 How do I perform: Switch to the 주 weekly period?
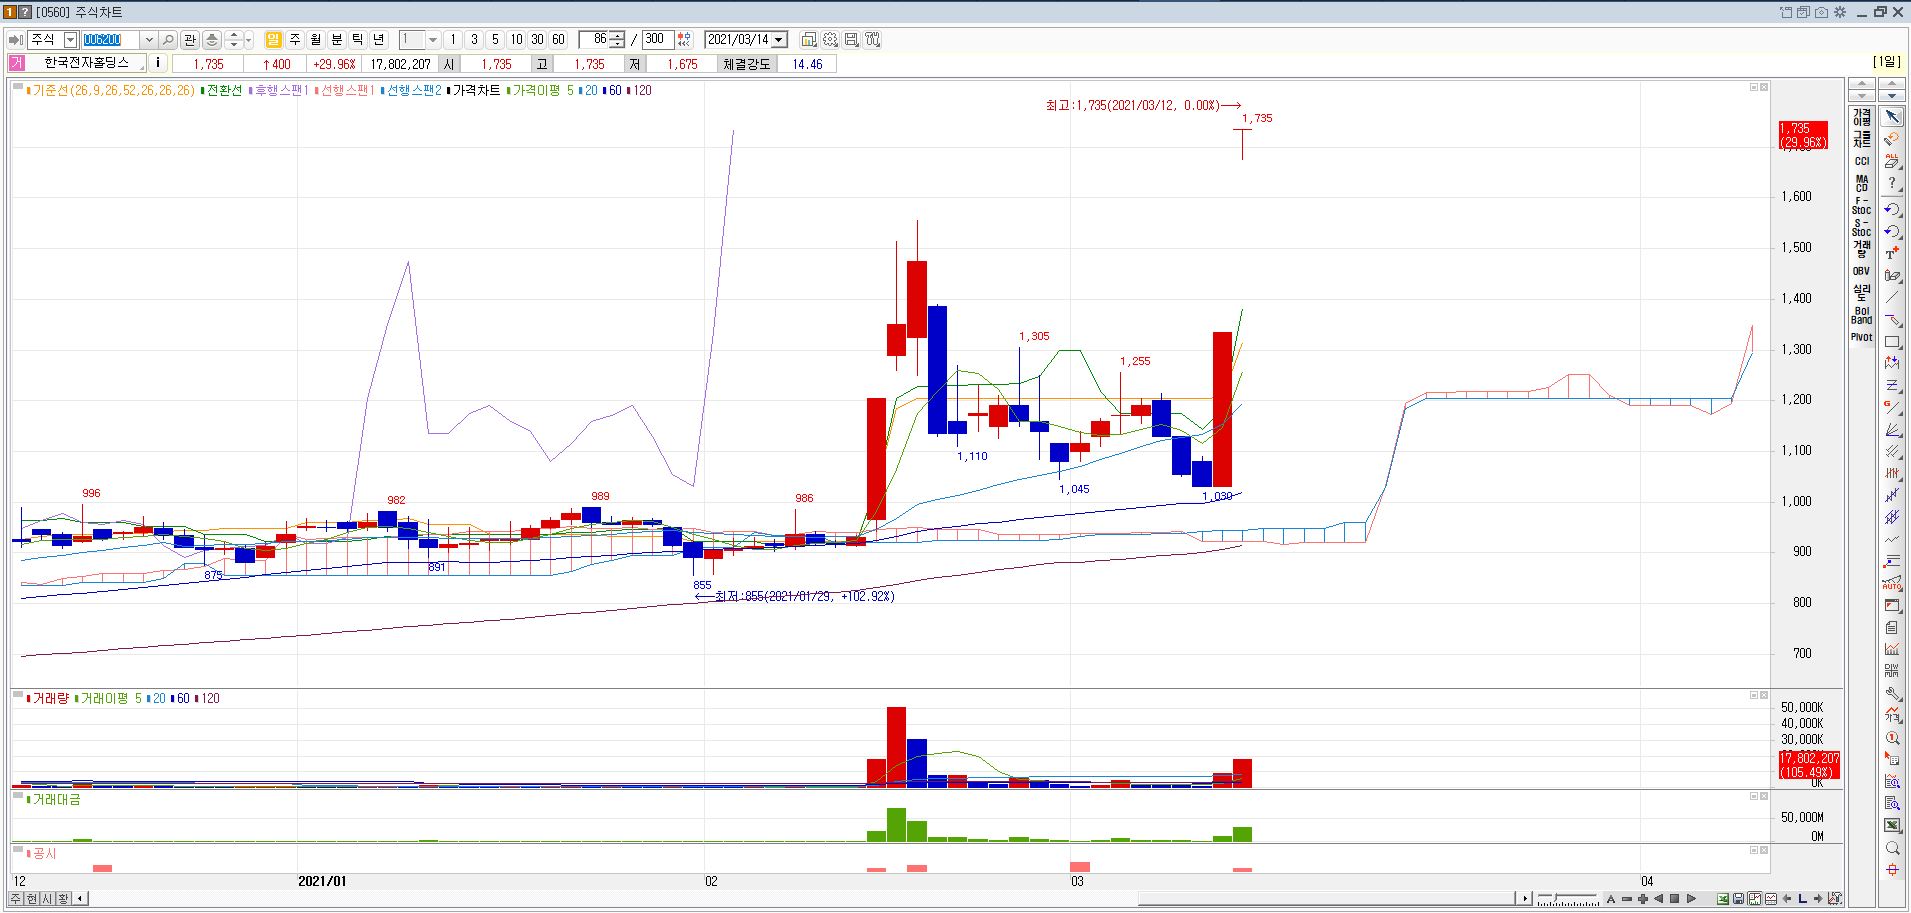(294, 40)
